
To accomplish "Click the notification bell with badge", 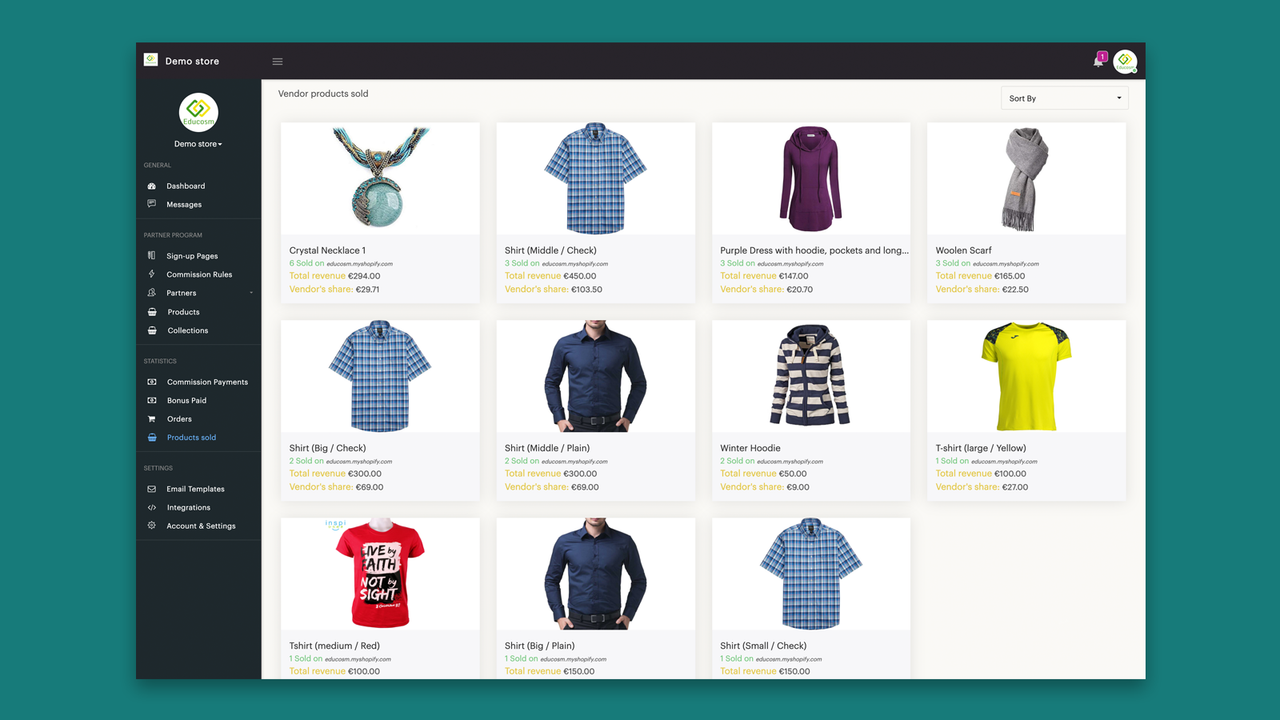I will pyautogui.click(x=1098, y=60).
